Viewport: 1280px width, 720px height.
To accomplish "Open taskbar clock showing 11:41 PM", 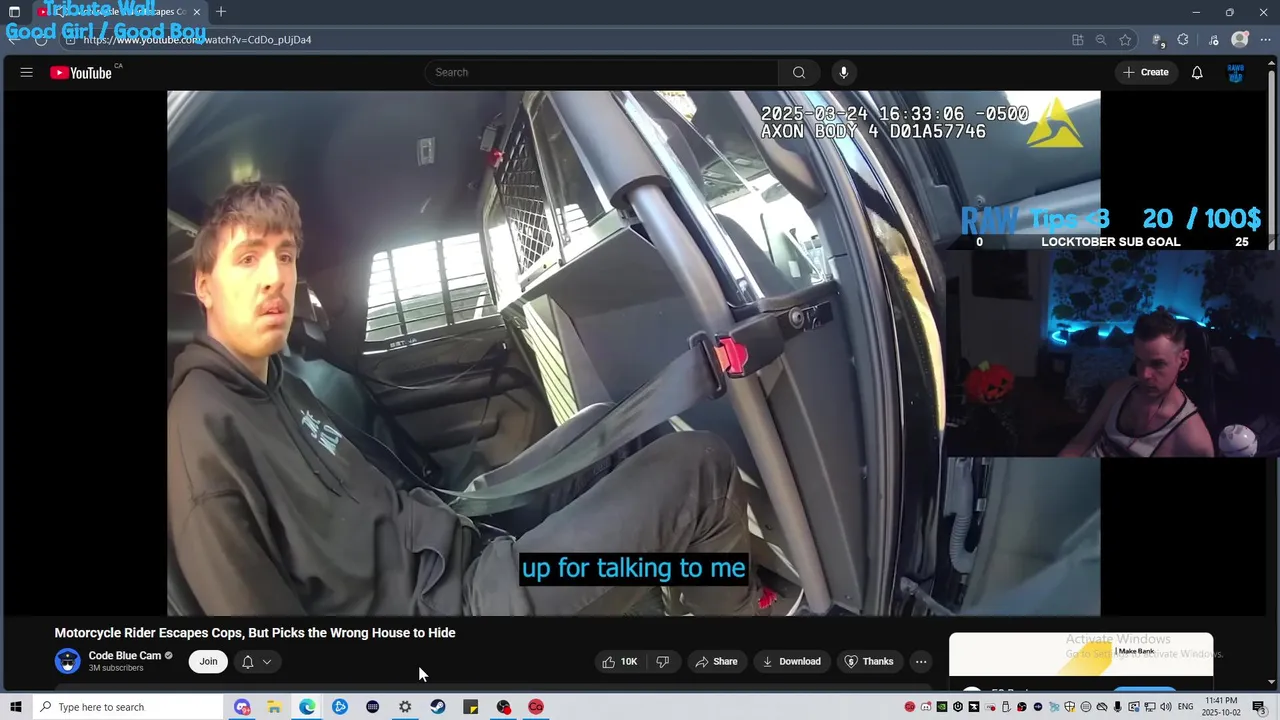I will pyautogui.click(x=1221, y=707).
